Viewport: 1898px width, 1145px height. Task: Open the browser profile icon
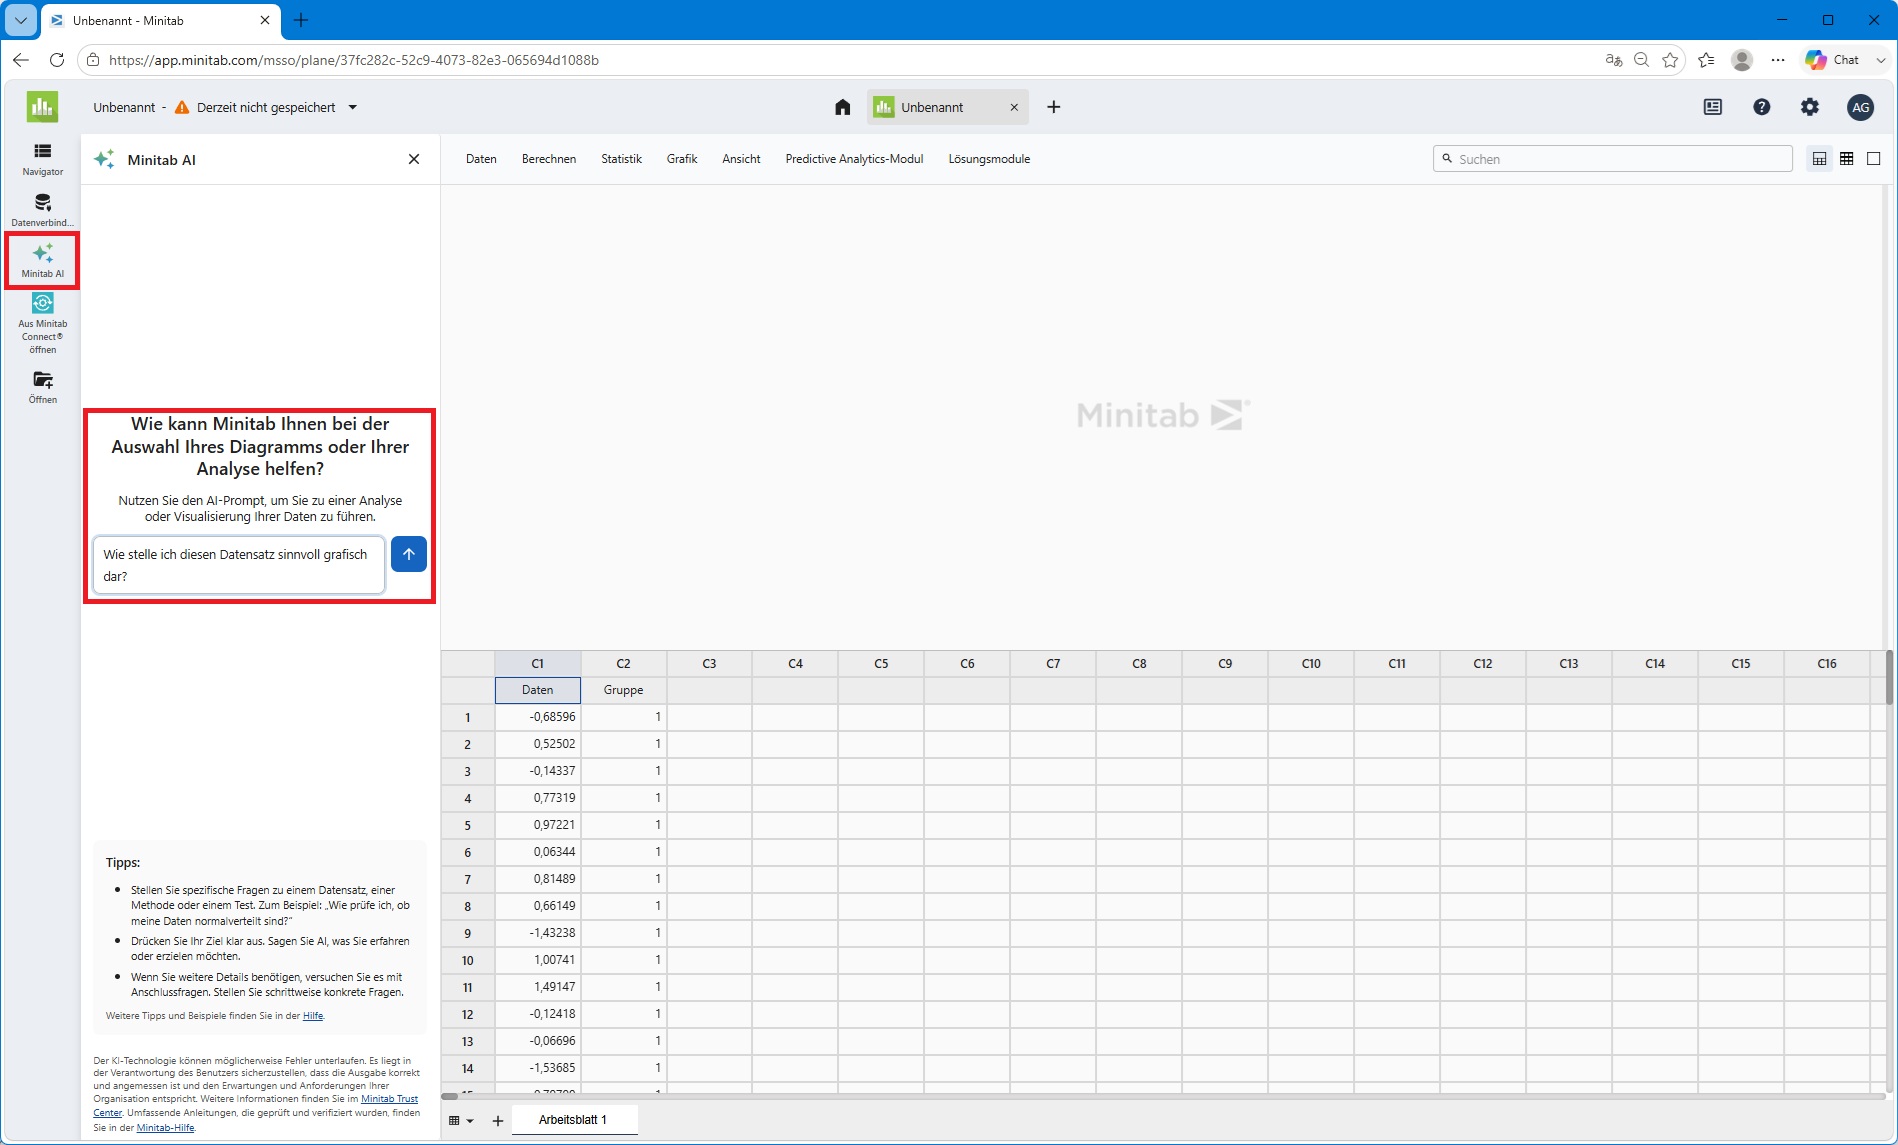coord(1742,60)
